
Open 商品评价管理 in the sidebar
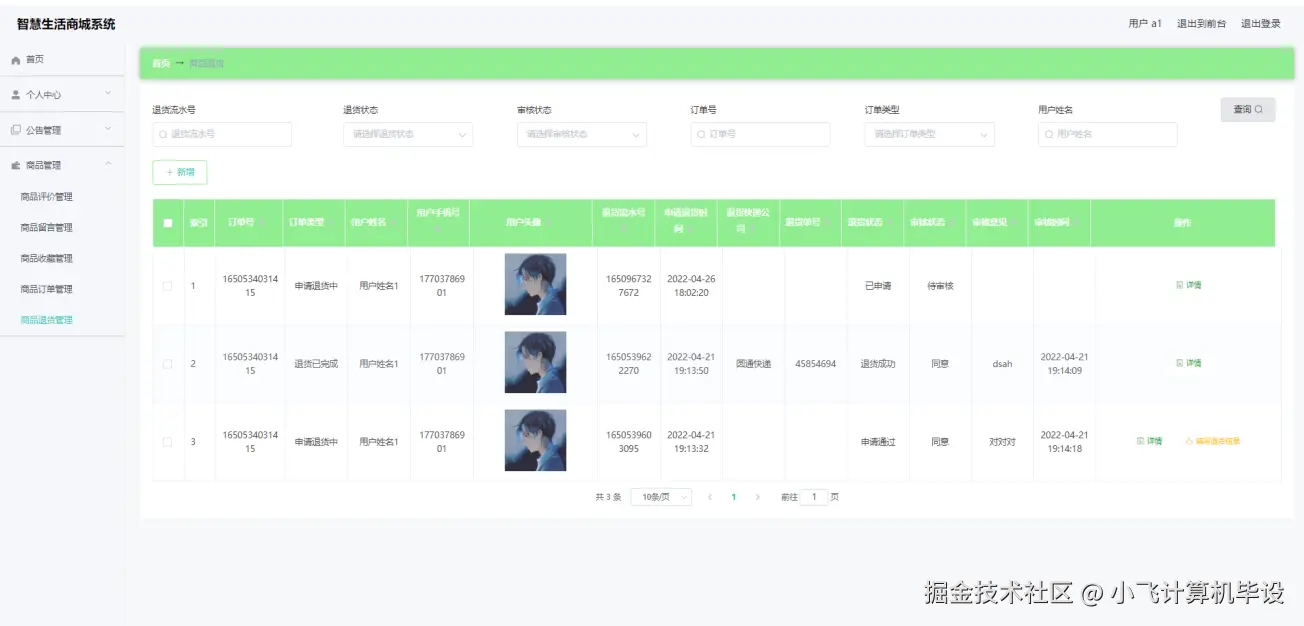click(47, 197)
